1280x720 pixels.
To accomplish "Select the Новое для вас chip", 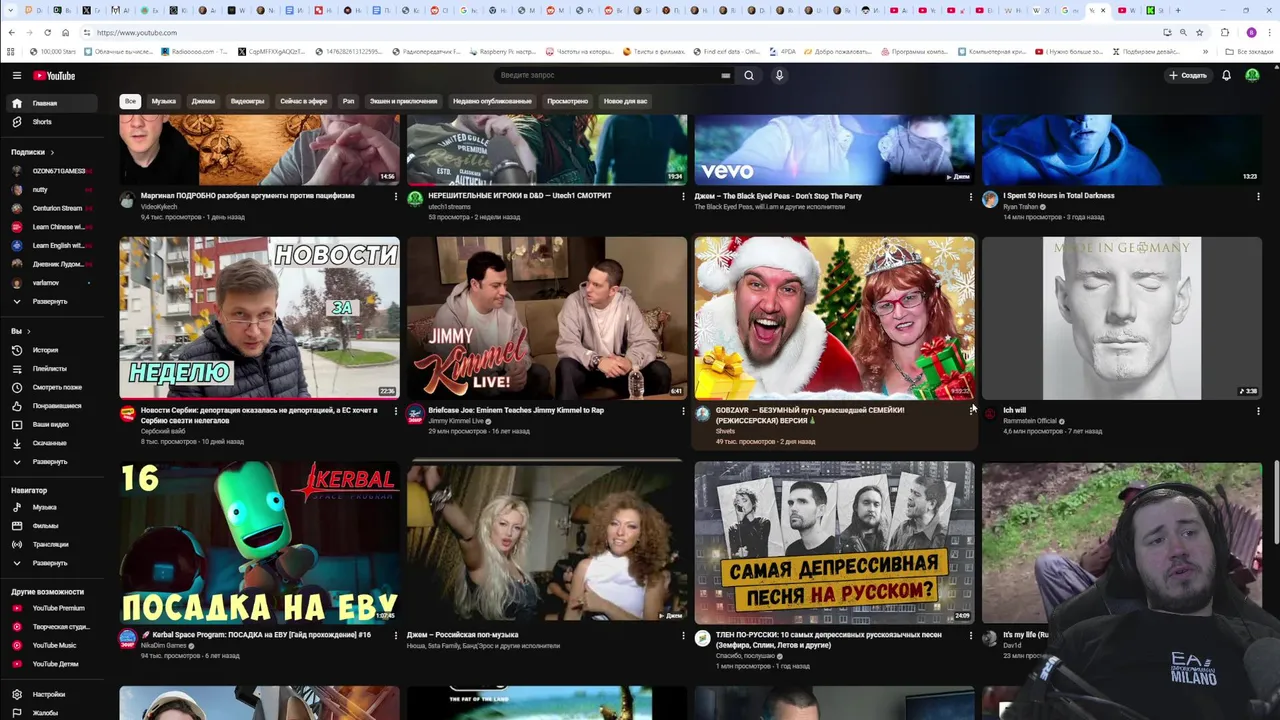I will (x=625, y=101).
